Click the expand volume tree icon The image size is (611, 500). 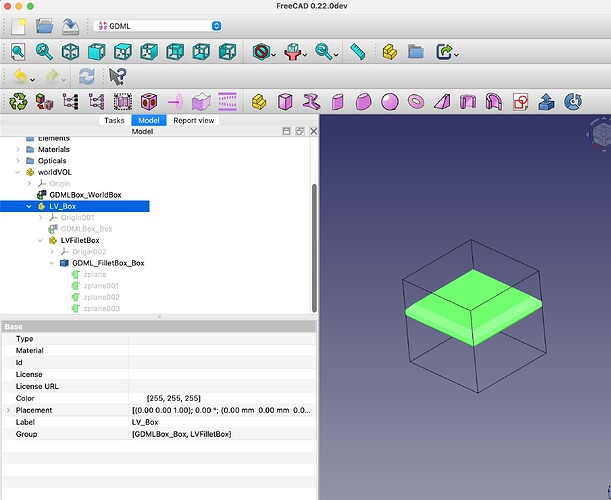(x=71, y=102)
